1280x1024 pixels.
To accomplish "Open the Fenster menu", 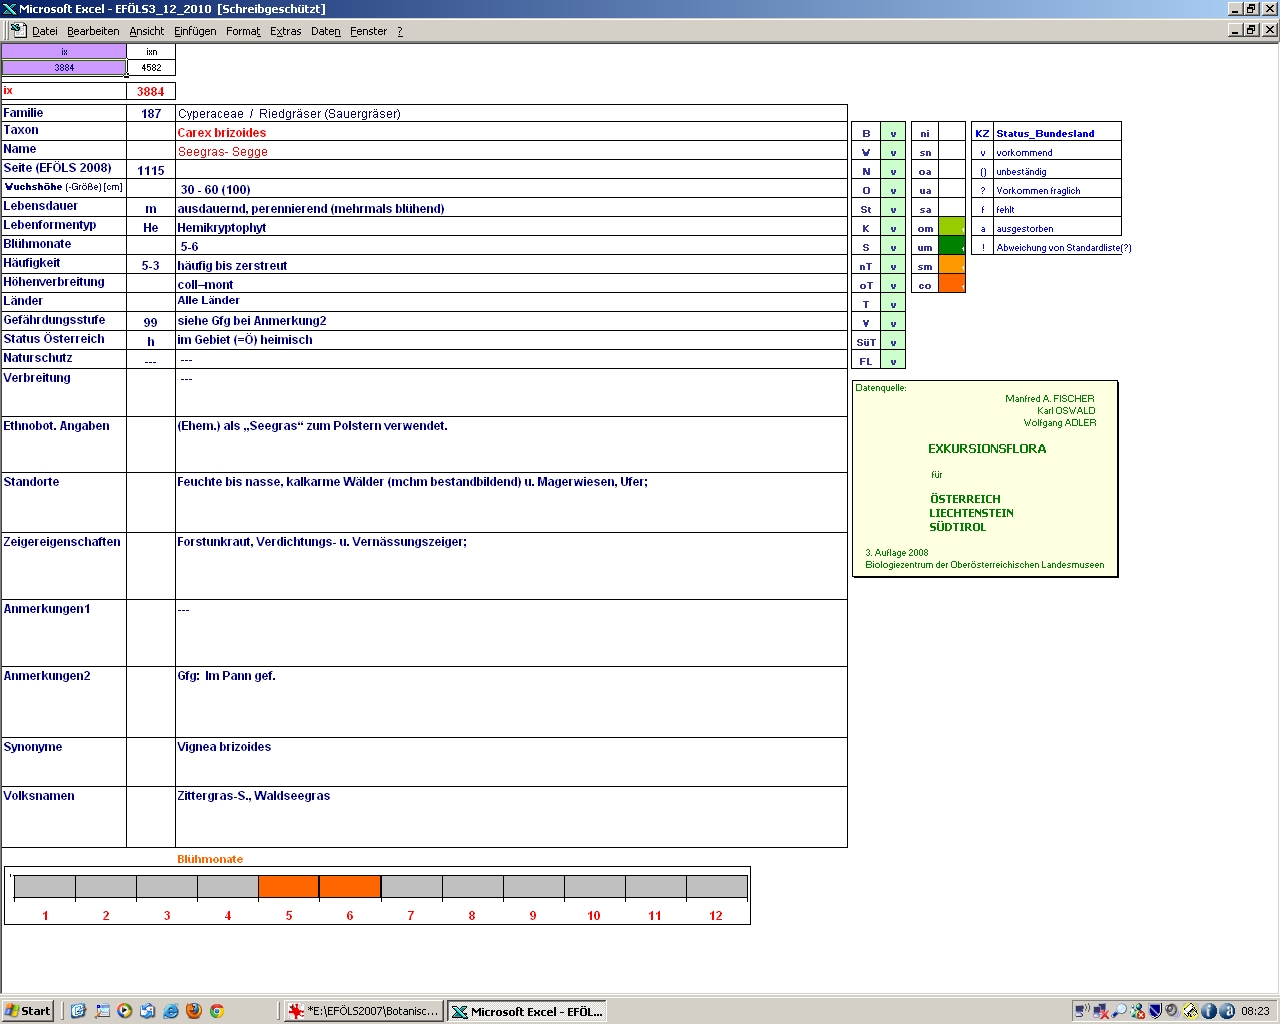I will [x=369, y=31].
